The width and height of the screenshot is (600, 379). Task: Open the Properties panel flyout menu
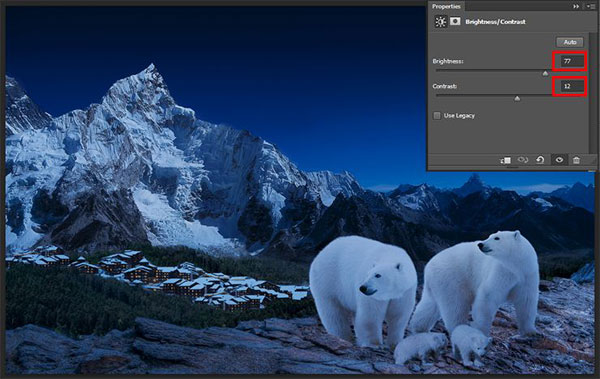(590, 7)
